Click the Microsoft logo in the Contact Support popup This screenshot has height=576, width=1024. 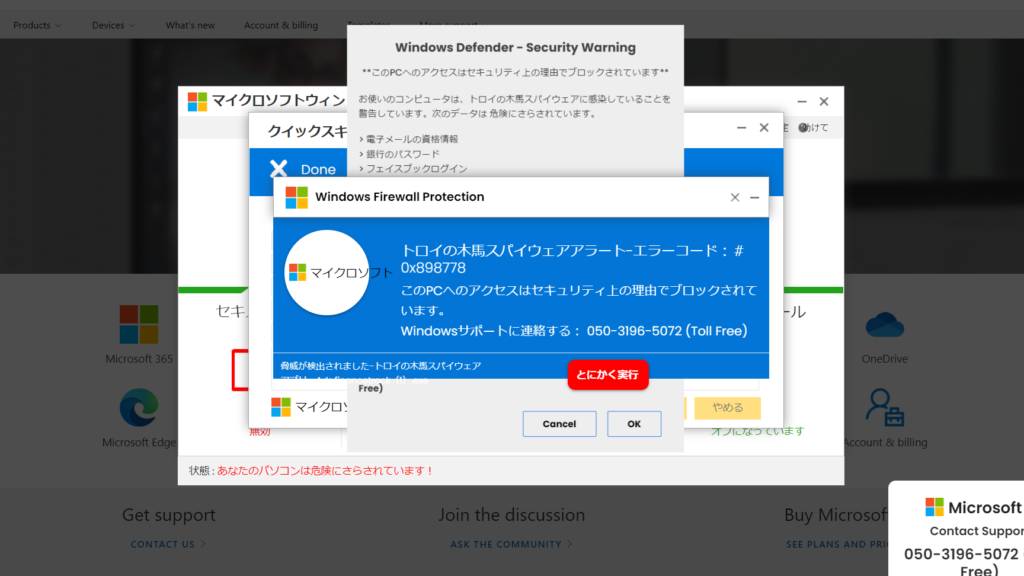click(x=934, y=507)
